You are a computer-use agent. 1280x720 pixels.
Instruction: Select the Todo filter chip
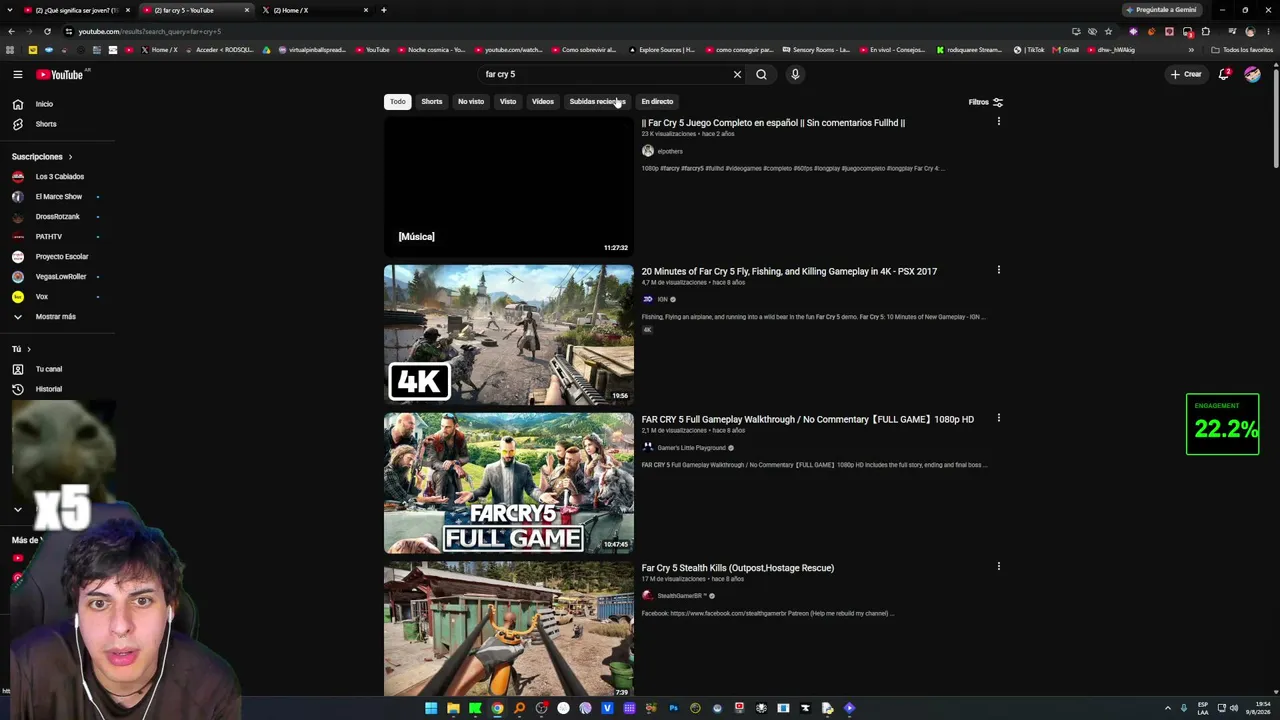pyautogui.click(x=398, y=102)
